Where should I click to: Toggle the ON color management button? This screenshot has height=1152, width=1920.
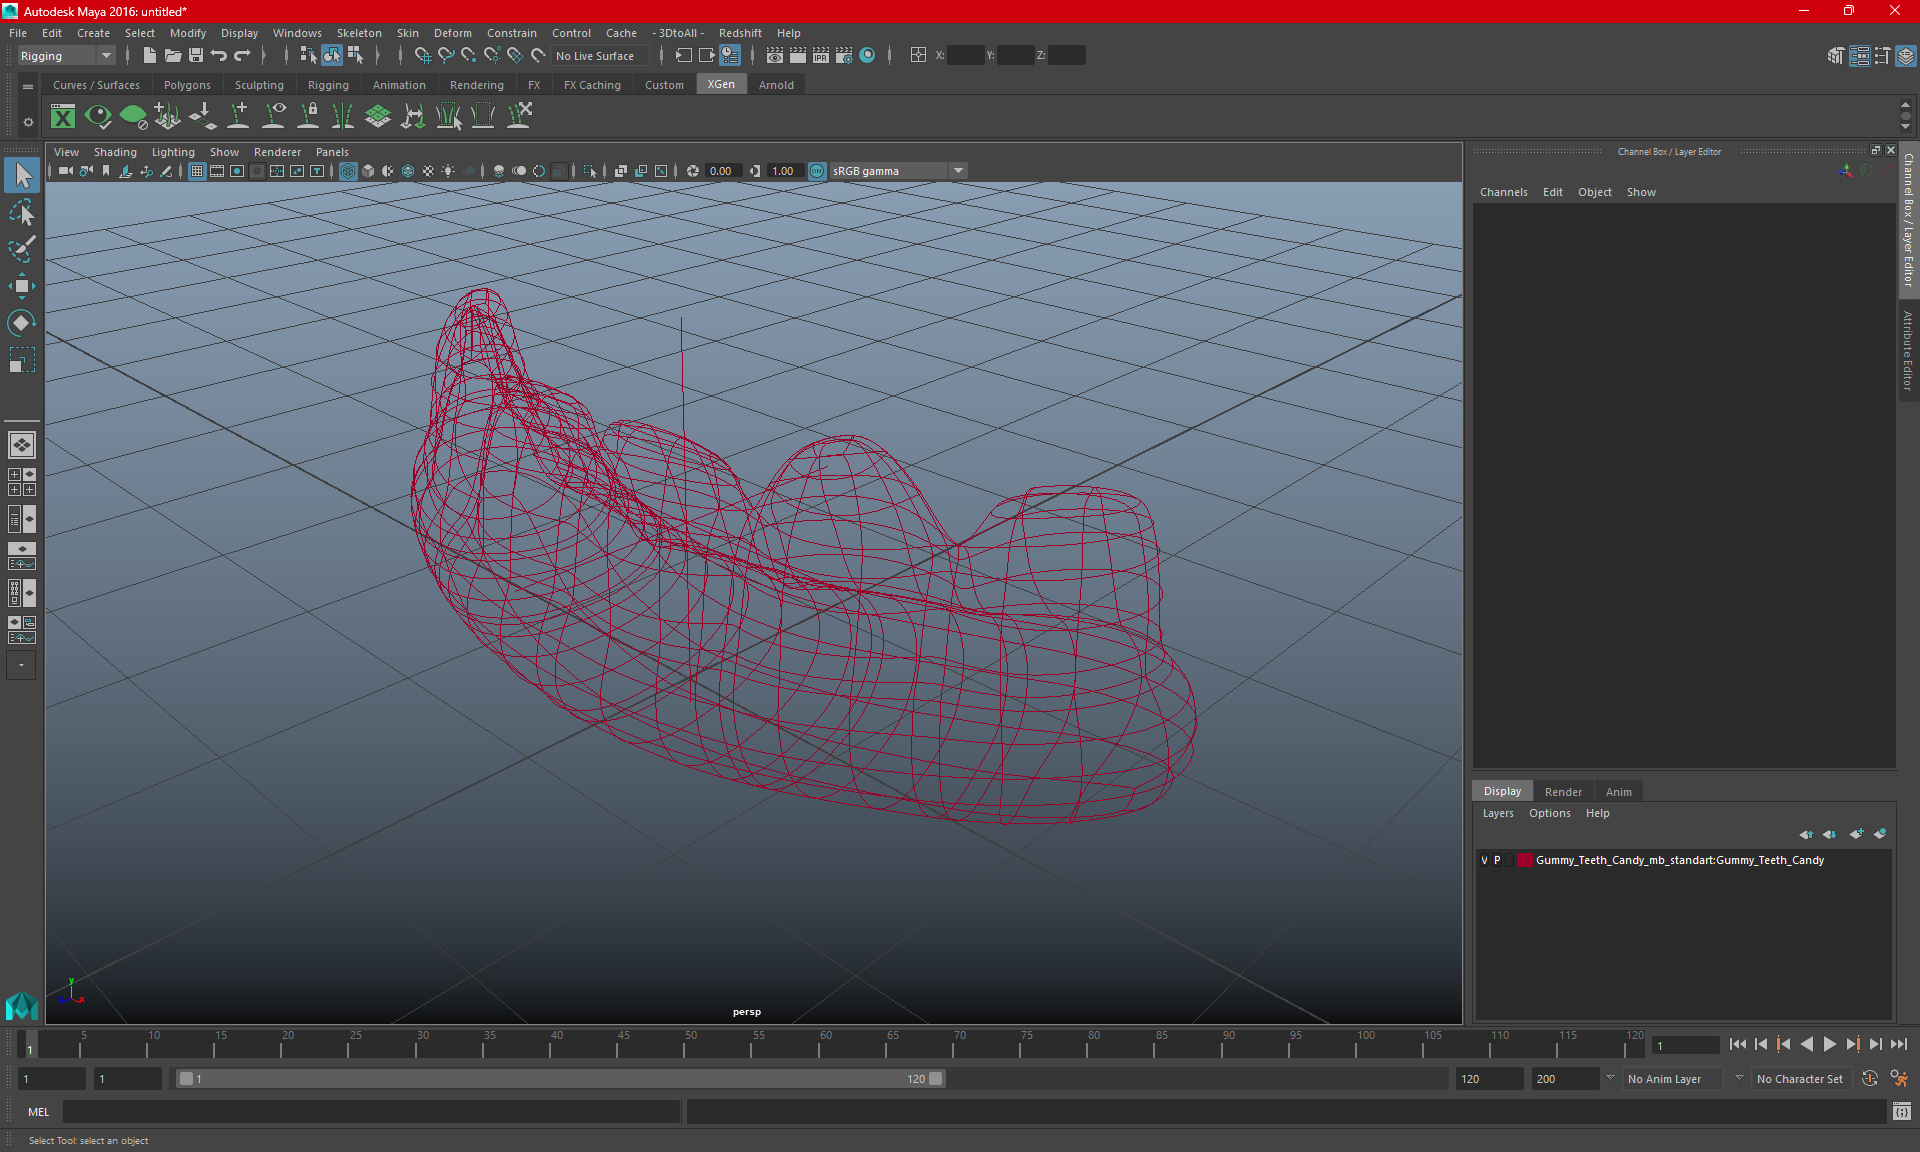[817, 171]
